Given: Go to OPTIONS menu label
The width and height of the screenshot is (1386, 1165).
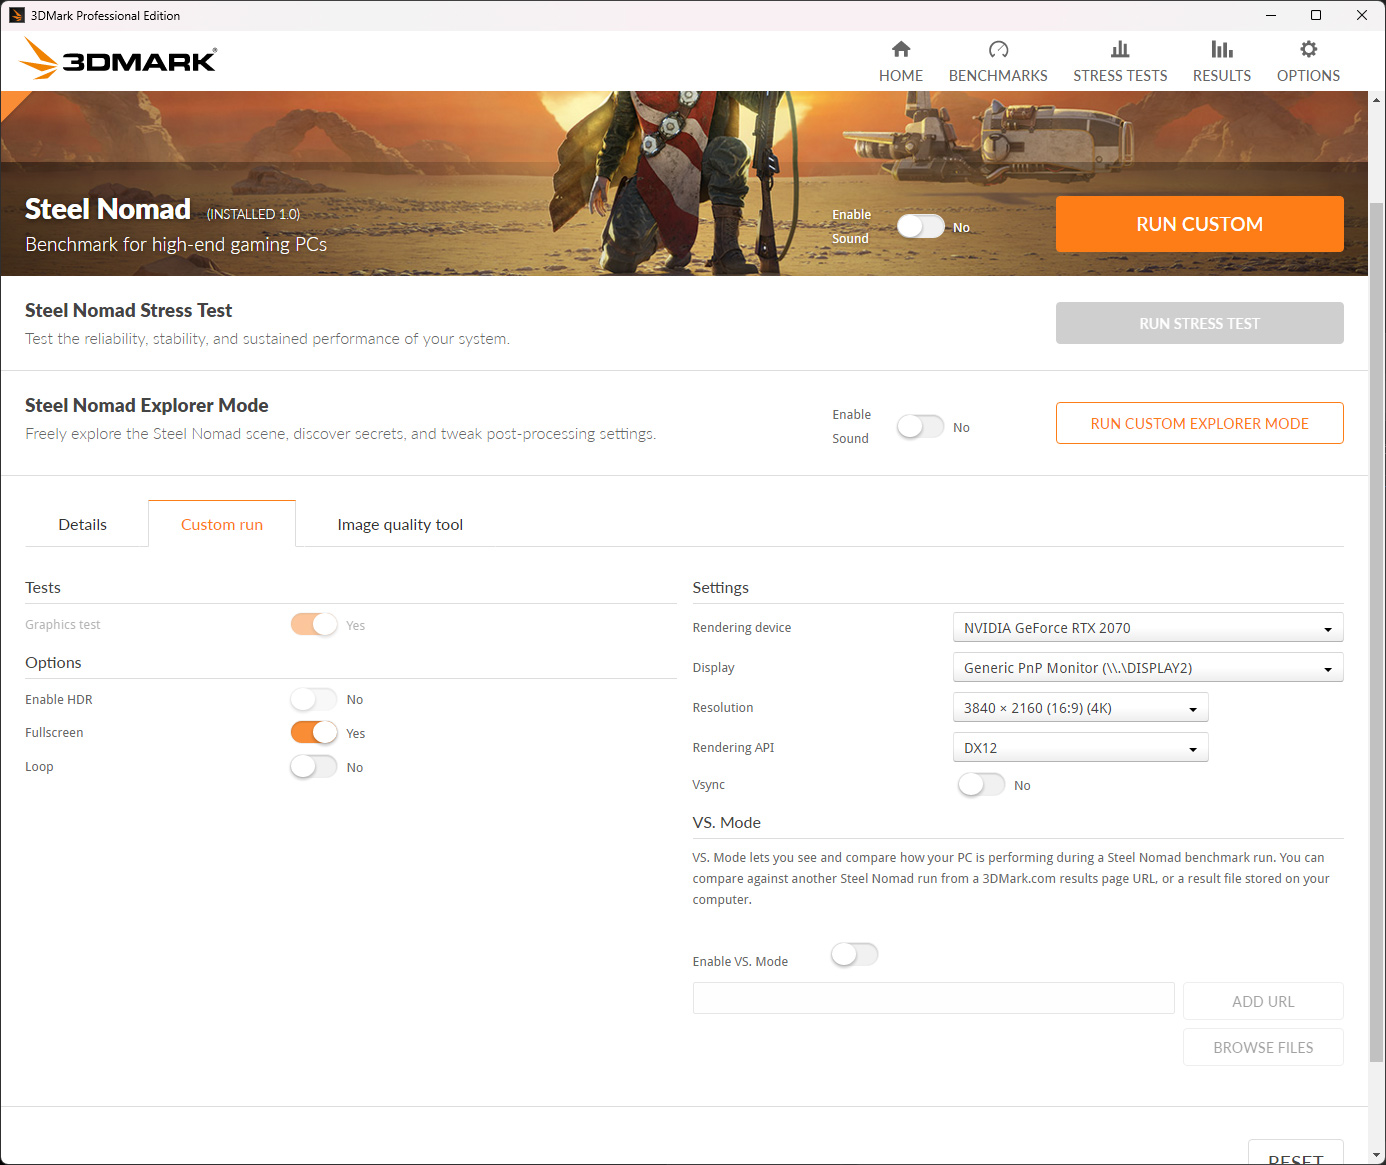Looking at the screenshot, I should [x=1308, y=76].
